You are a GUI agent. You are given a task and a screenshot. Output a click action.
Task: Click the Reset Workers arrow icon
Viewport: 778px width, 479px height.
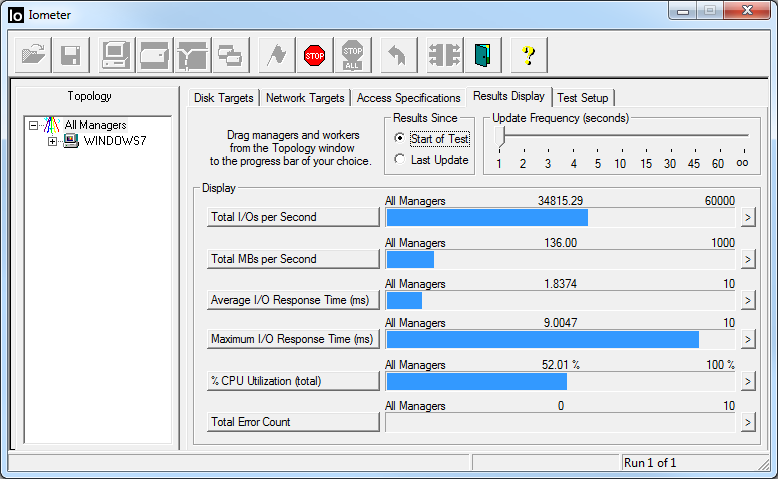[x=398, y=55]
